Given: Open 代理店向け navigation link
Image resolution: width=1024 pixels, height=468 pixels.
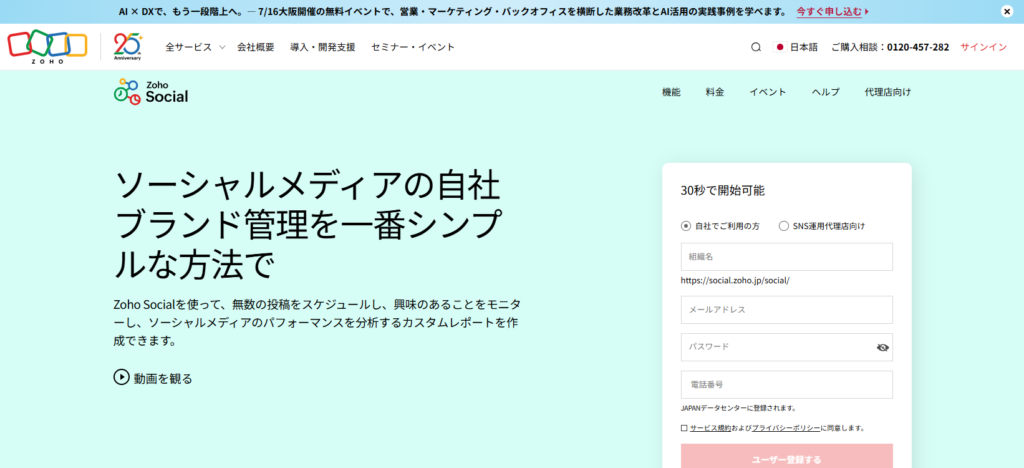Looking at the screenshot, I should [x=888, y=92].
